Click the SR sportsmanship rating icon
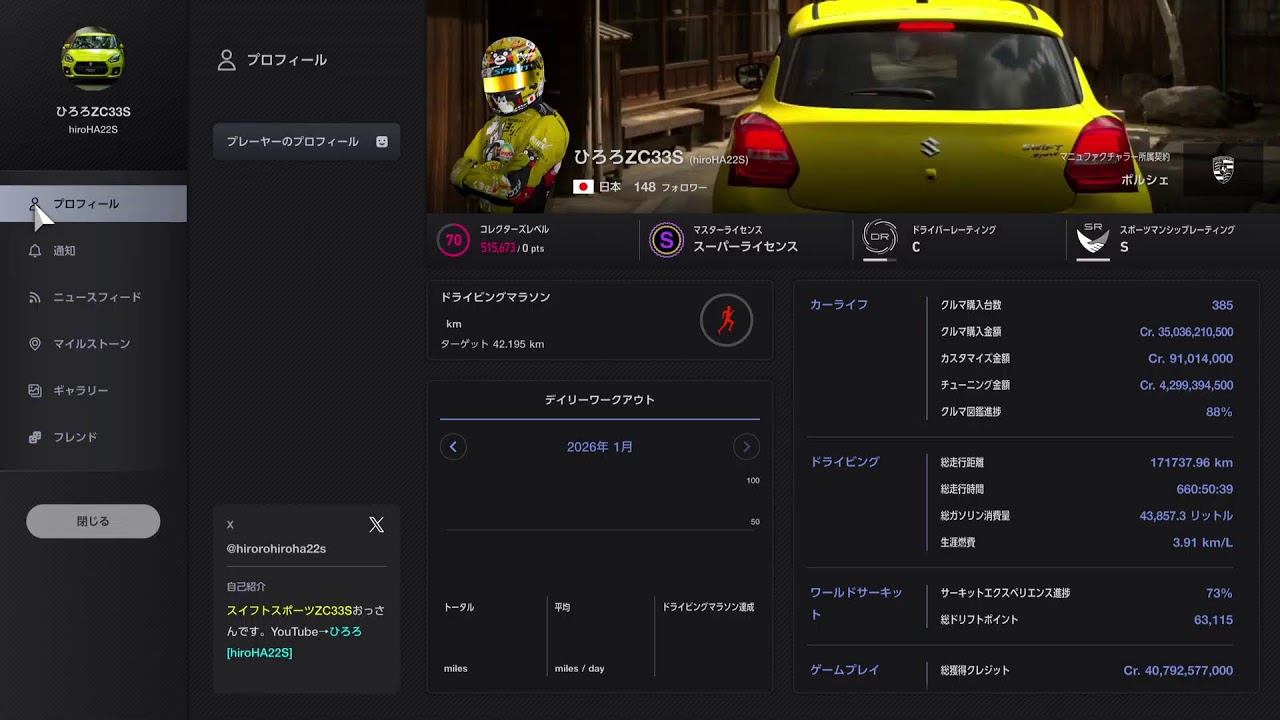The height and width of the screenshot is (720, 1280). pyautogui.click(x=1093, y=240)
